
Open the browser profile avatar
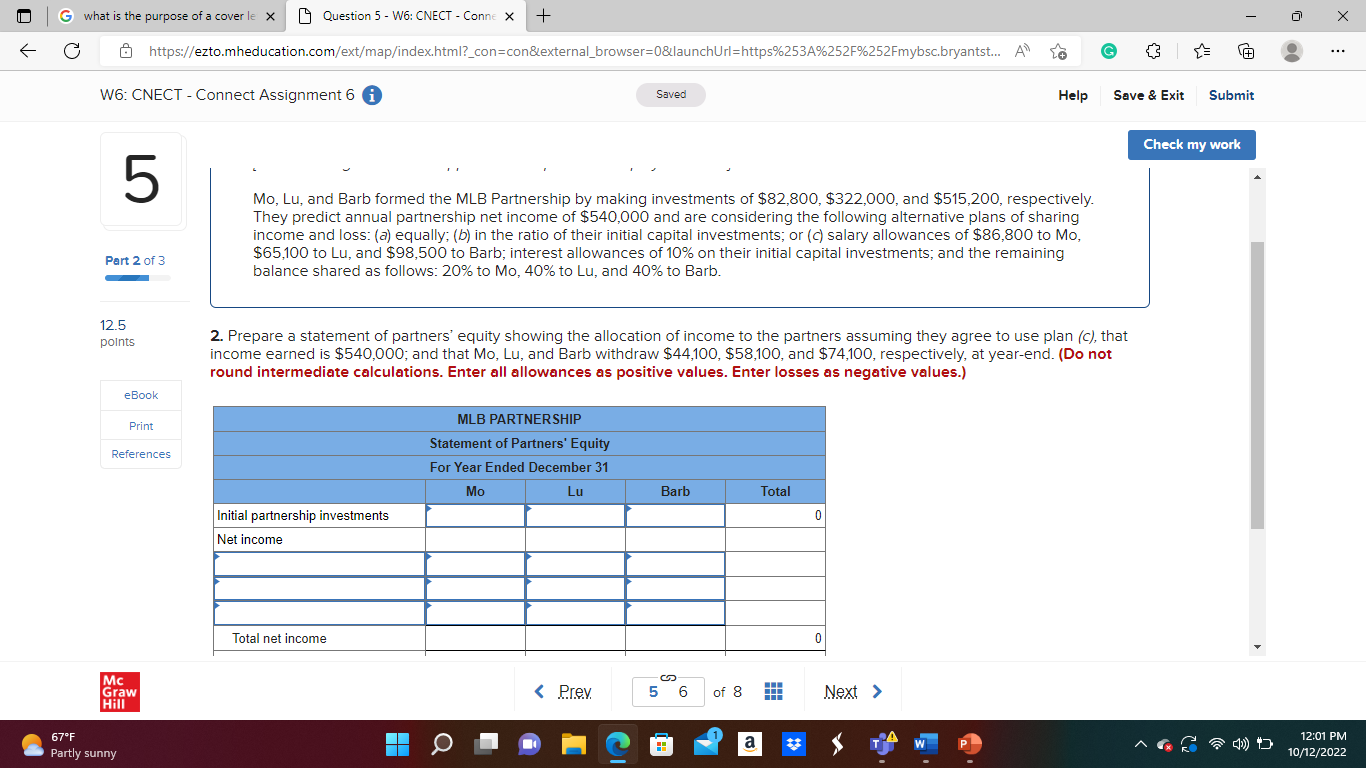point(1290,49)
